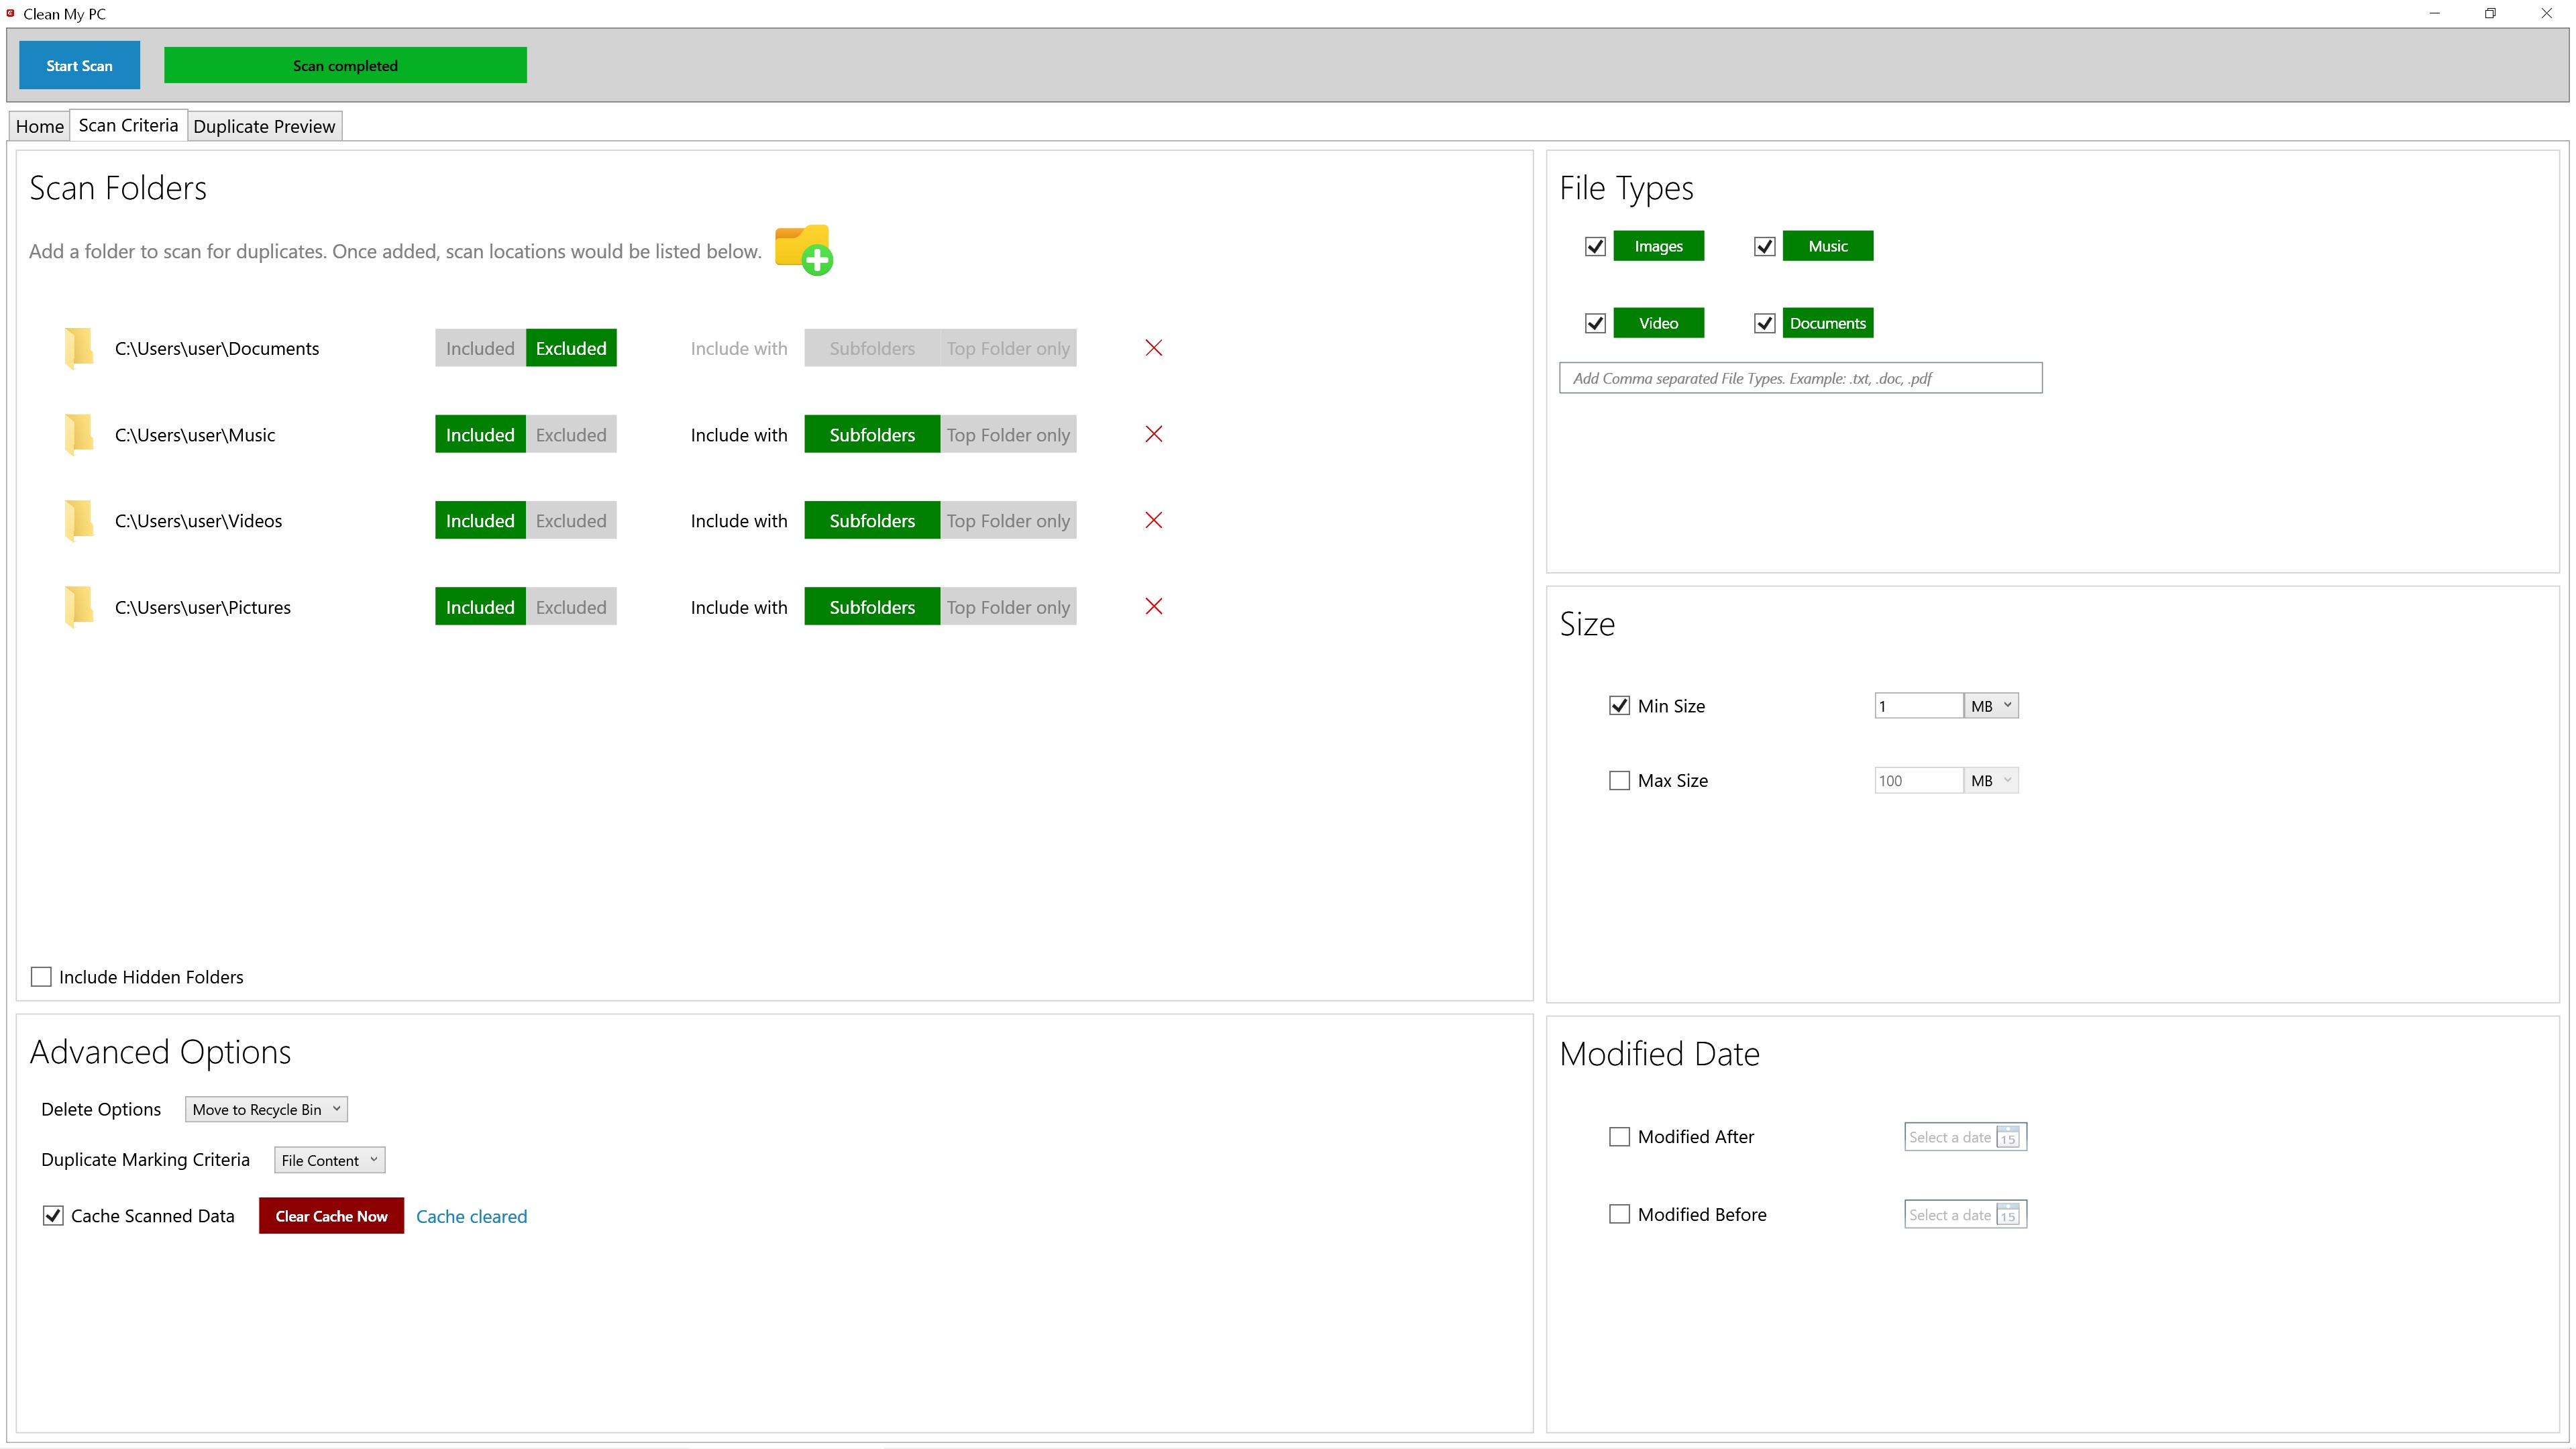
Task: Uncheck the Images file type checkbox
Action: [1595, 246]
